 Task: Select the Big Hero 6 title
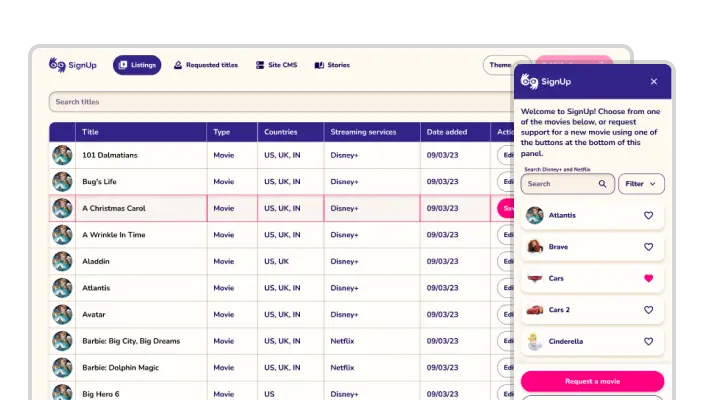[101, 394]
